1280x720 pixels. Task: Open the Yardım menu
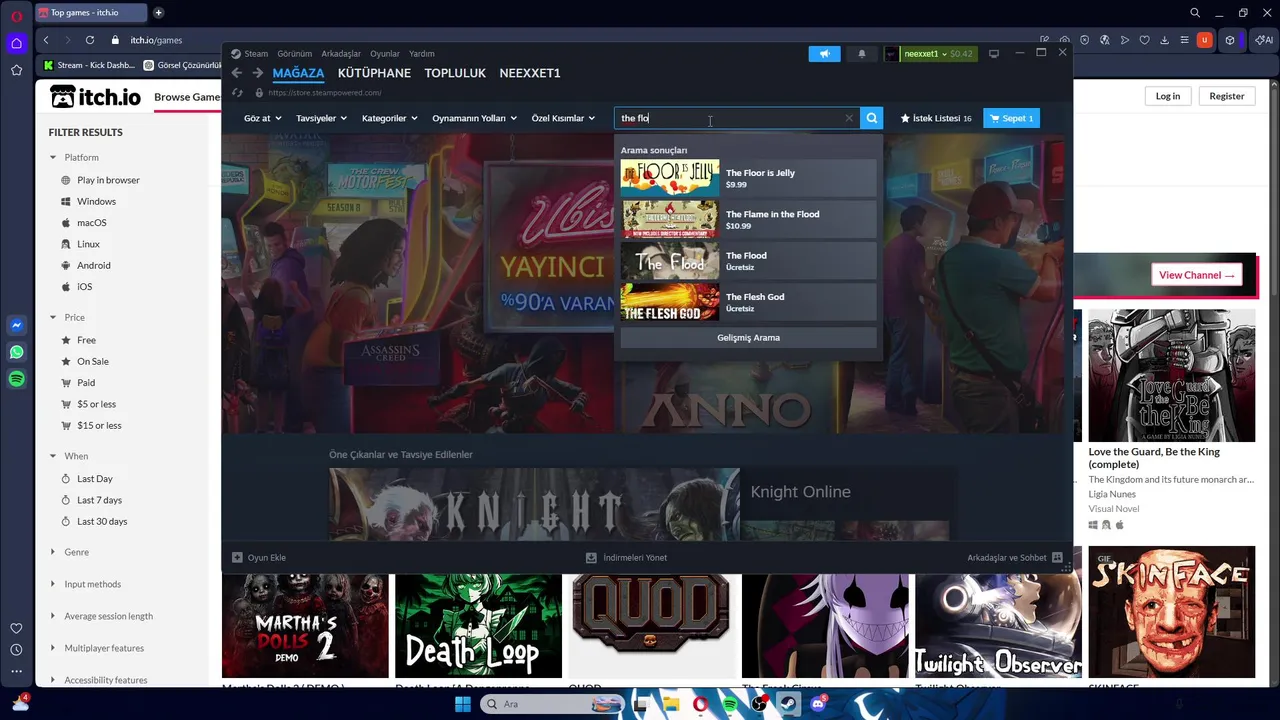(422, 54)
